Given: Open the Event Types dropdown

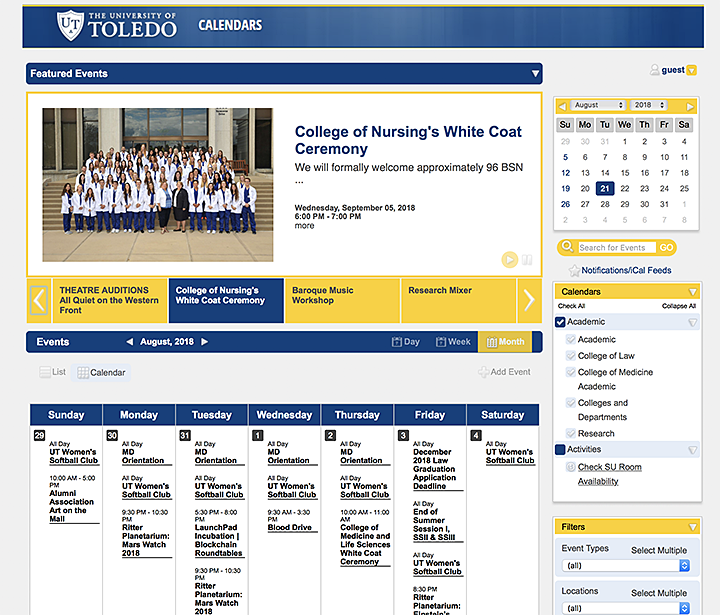Looking at the screenshot, I should click(626, 565).
